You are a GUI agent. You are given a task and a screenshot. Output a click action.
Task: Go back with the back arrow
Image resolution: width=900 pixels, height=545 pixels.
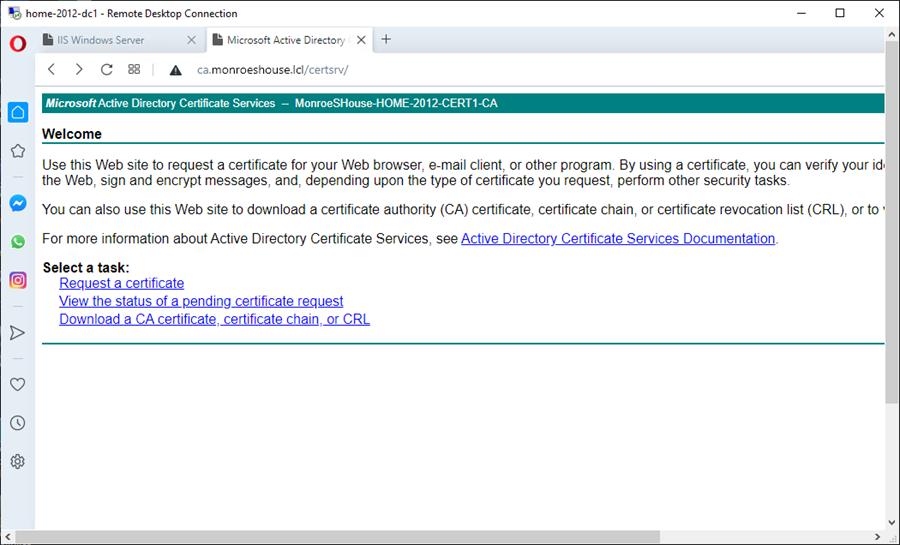click(52, 69)
